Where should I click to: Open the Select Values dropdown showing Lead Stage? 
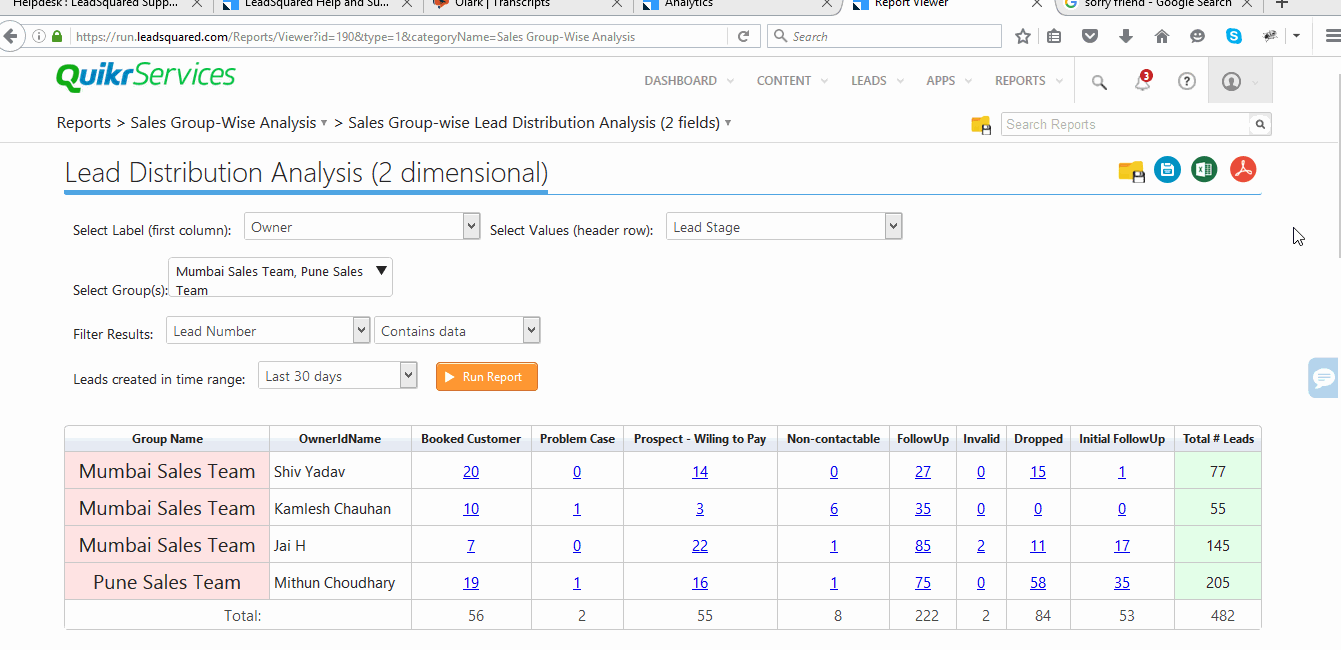pyautogui.click(x=891, y=226)
